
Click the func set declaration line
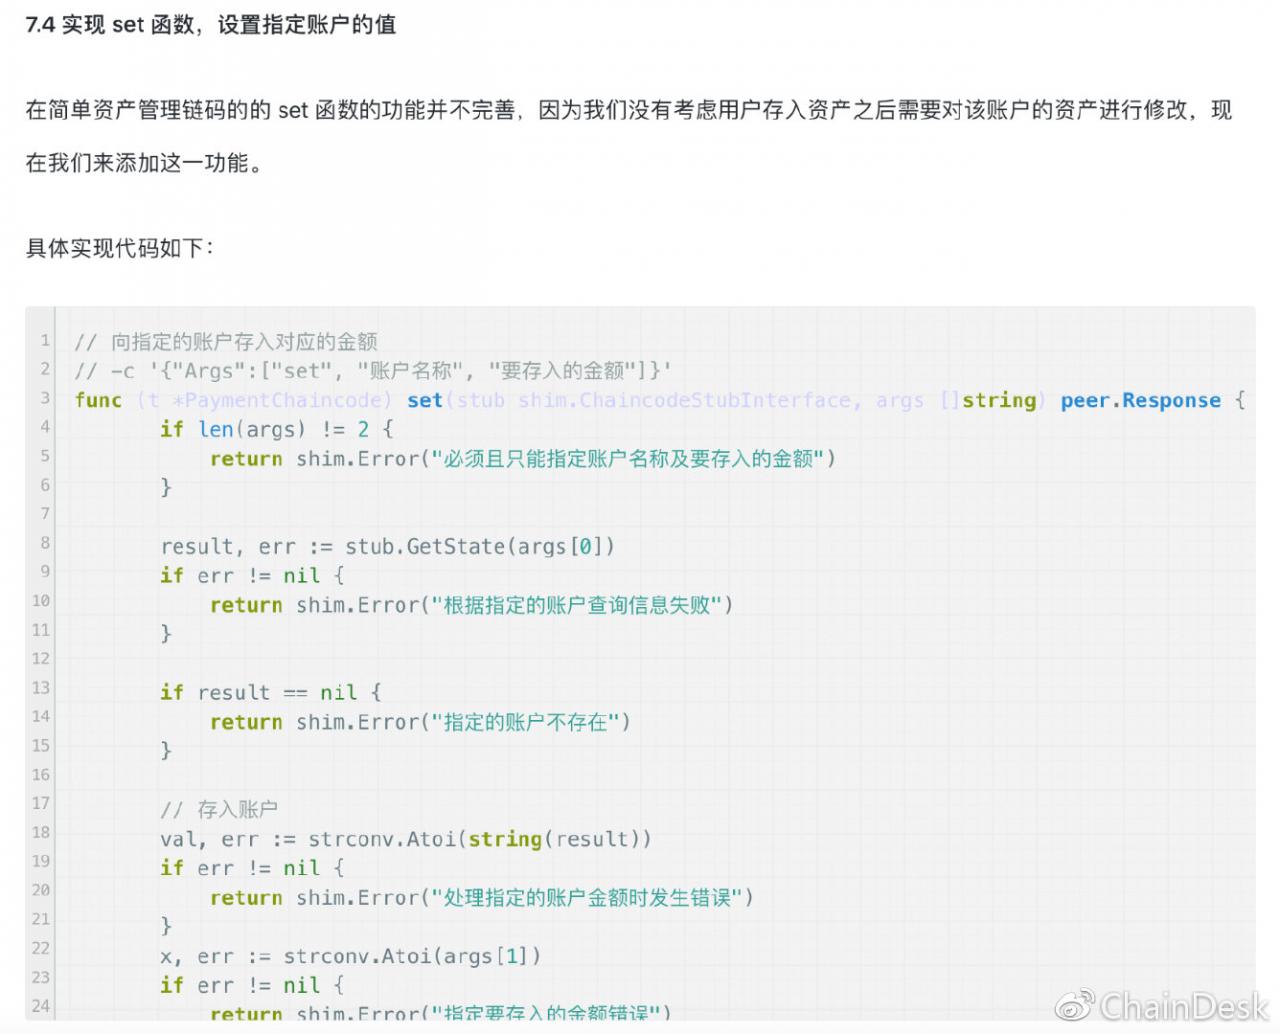(x=660, y=400)
